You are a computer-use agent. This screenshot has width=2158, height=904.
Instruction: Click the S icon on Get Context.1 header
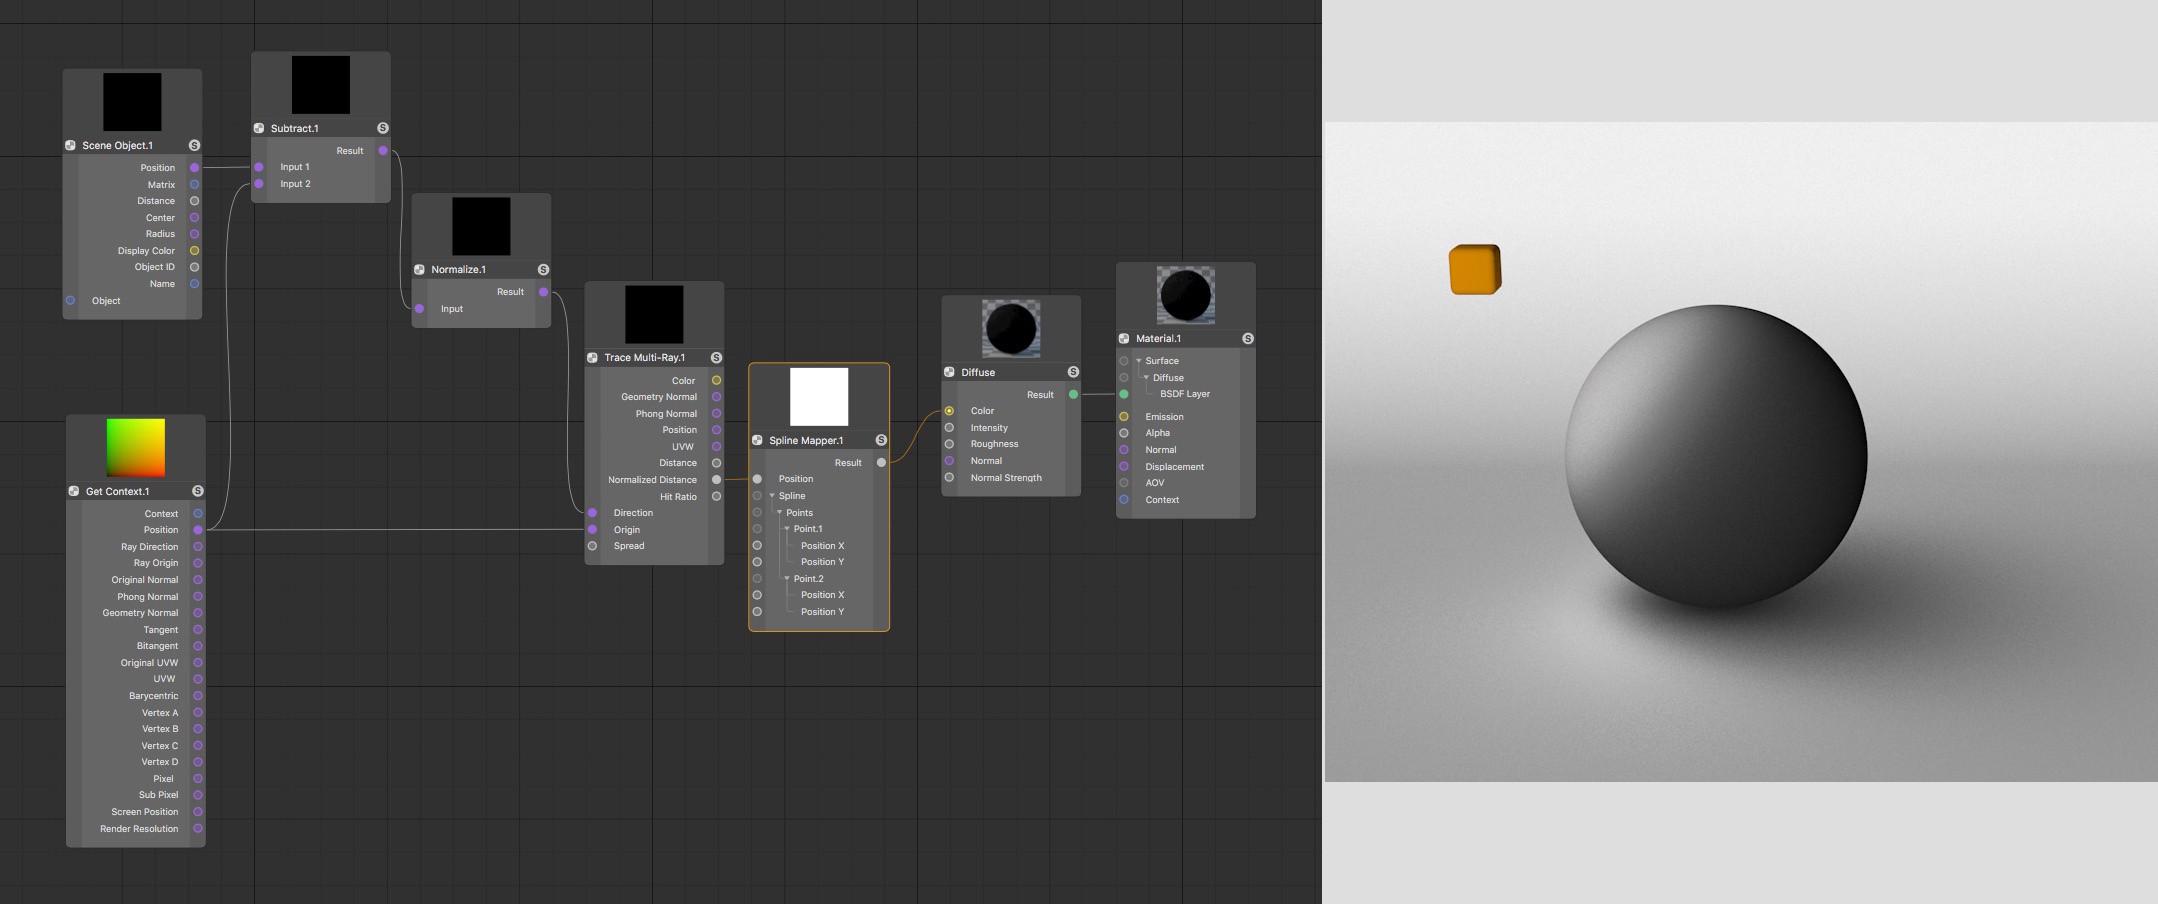pos(198,491)
